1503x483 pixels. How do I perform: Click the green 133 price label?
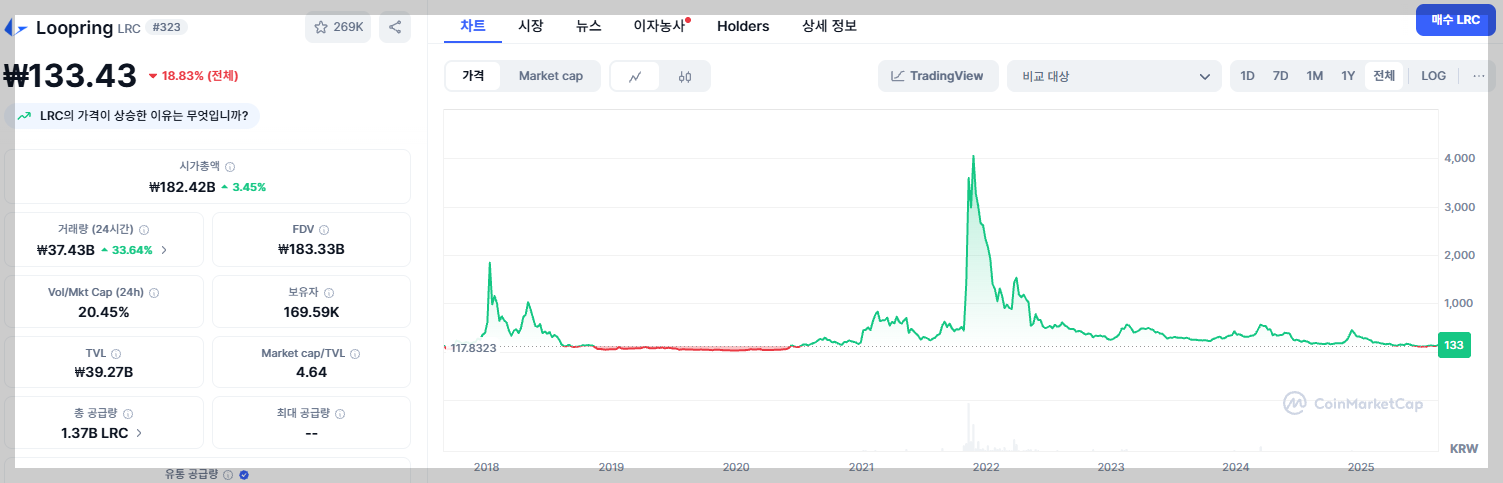coord(1454,345)
